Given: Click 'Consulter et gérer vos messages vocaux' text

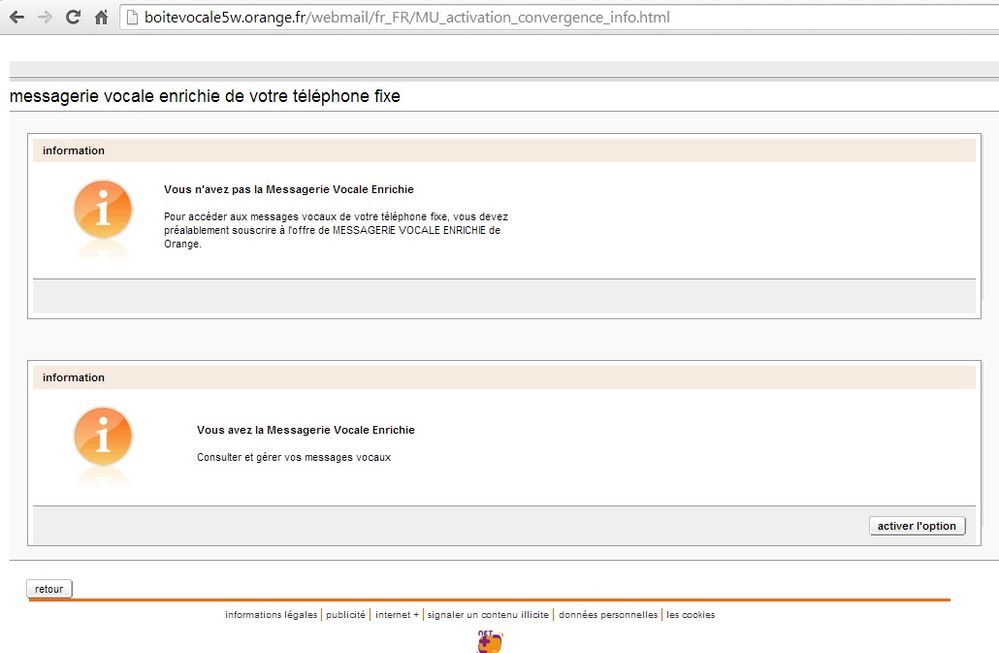Looking at the screenshot, I should pyautogui.click(x=294, y=457).
